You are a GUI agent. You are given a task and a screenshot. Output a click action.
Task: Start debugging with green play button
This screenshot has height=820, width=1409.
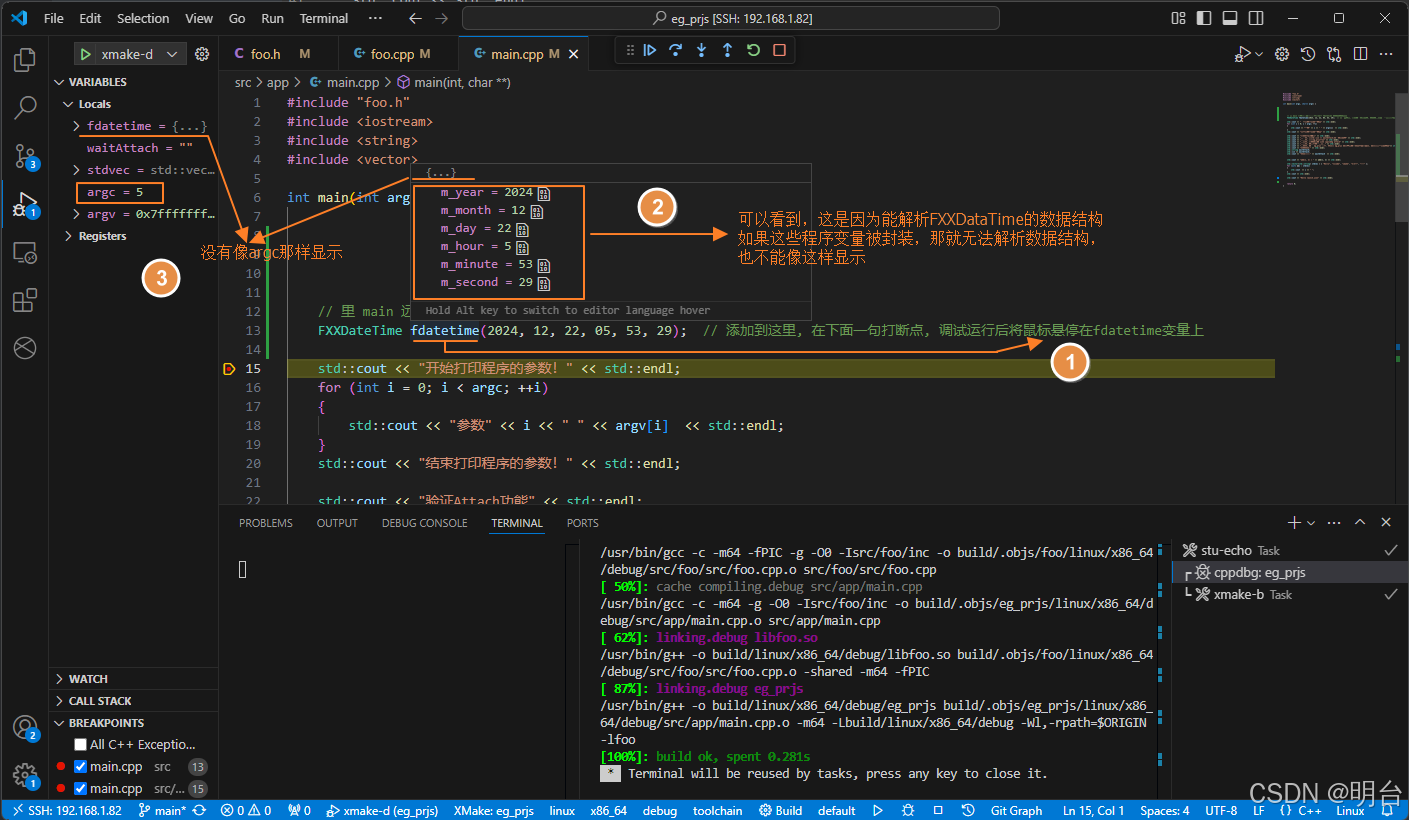point(87,54)
